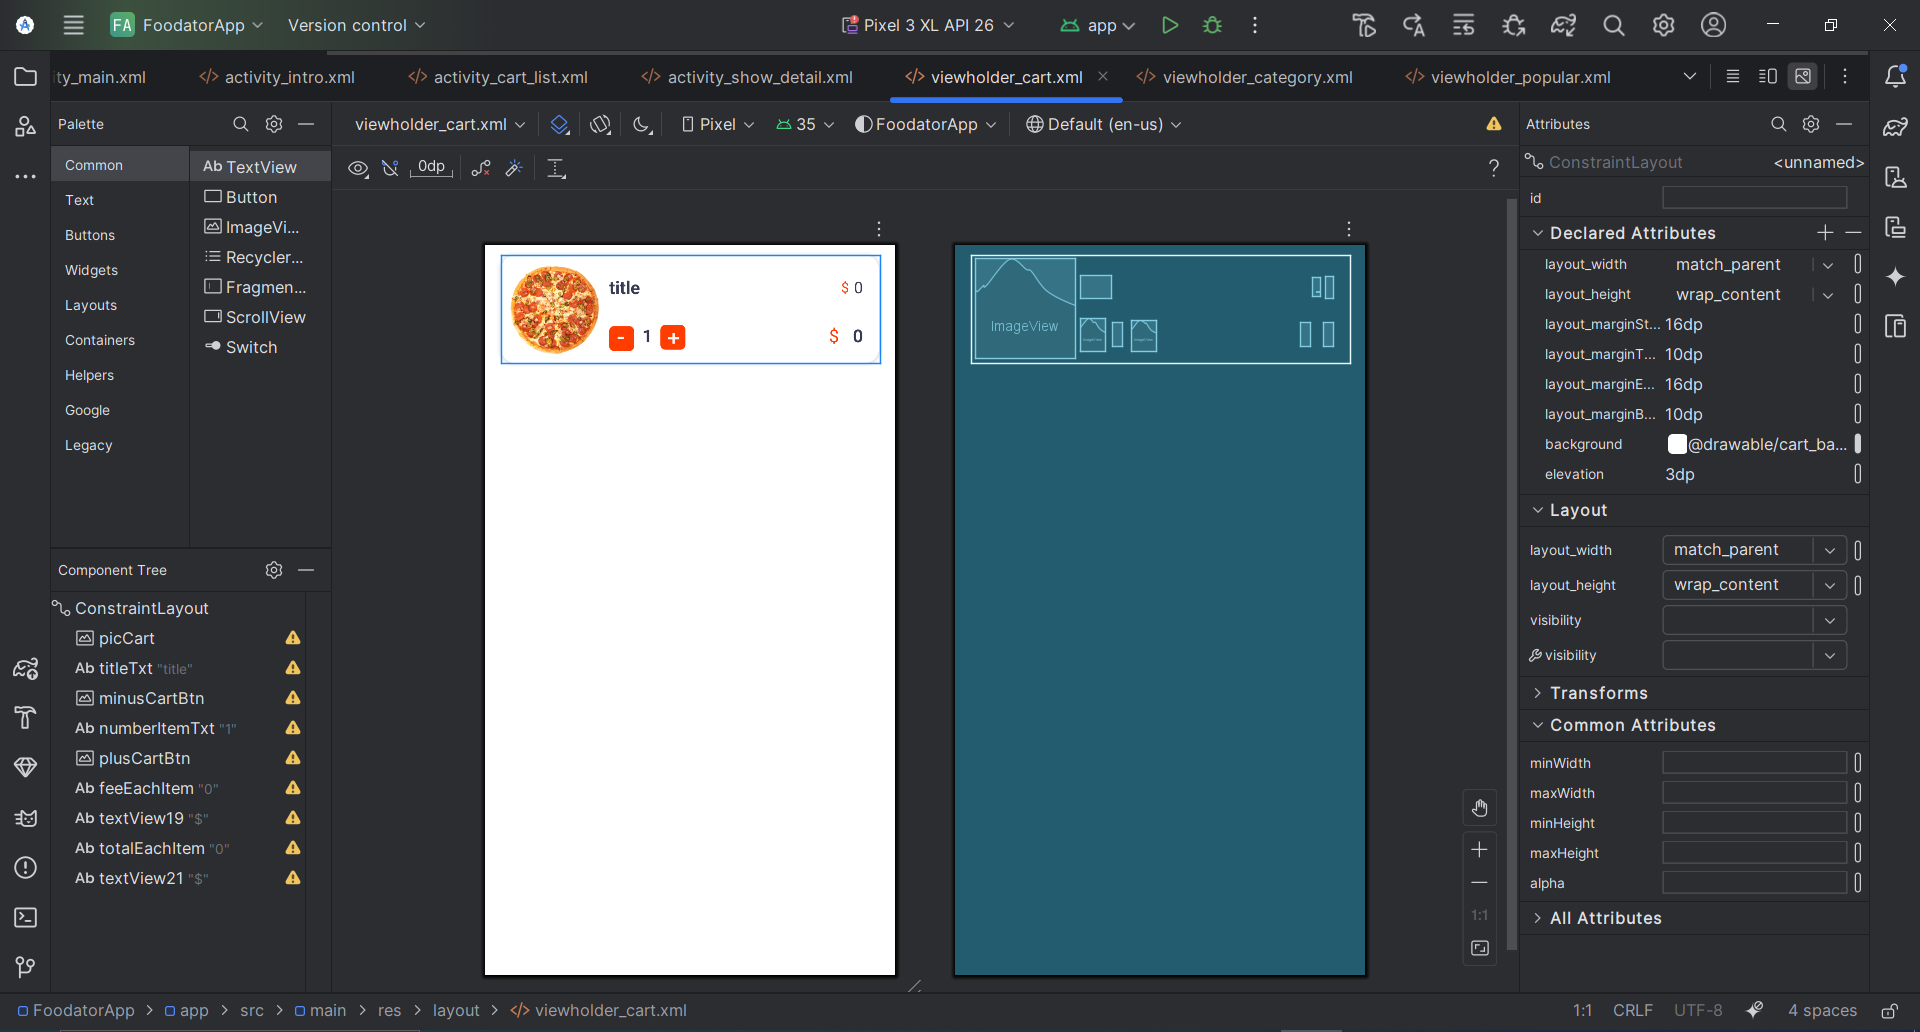Select Buttons palette category

tap(90, 235)
